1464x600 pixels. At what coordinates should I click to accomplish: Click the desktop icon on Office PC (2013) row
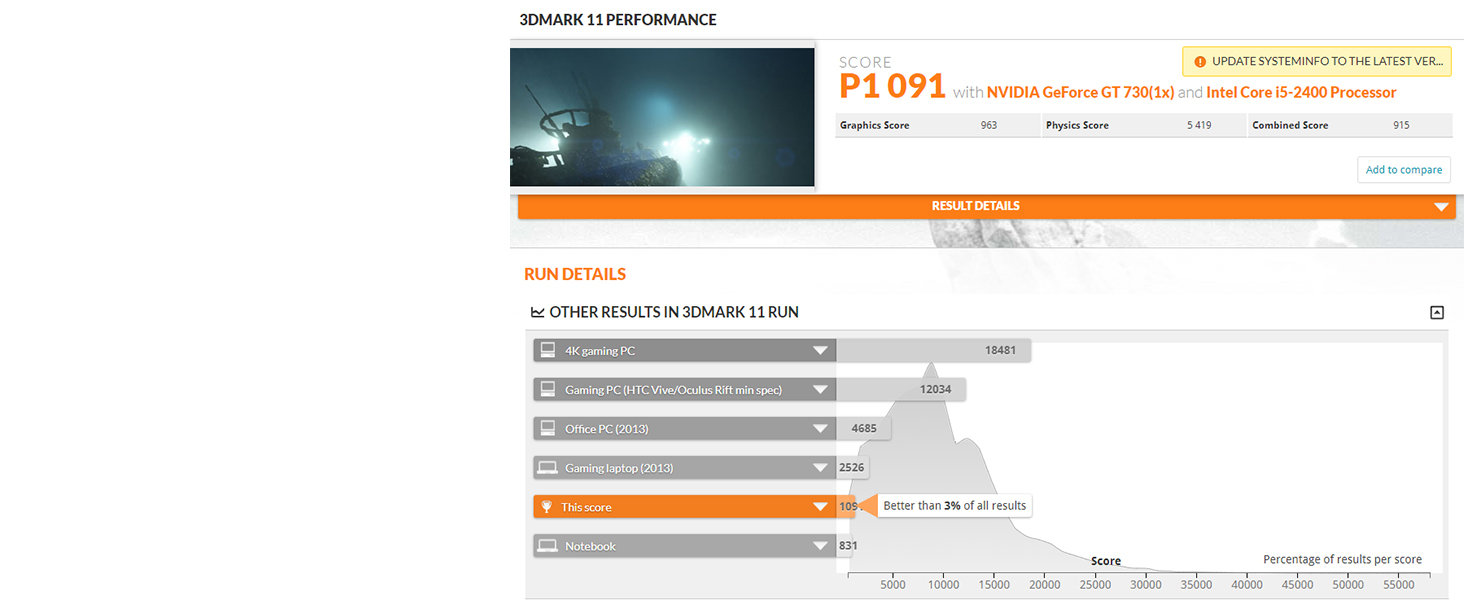point(547,428)
